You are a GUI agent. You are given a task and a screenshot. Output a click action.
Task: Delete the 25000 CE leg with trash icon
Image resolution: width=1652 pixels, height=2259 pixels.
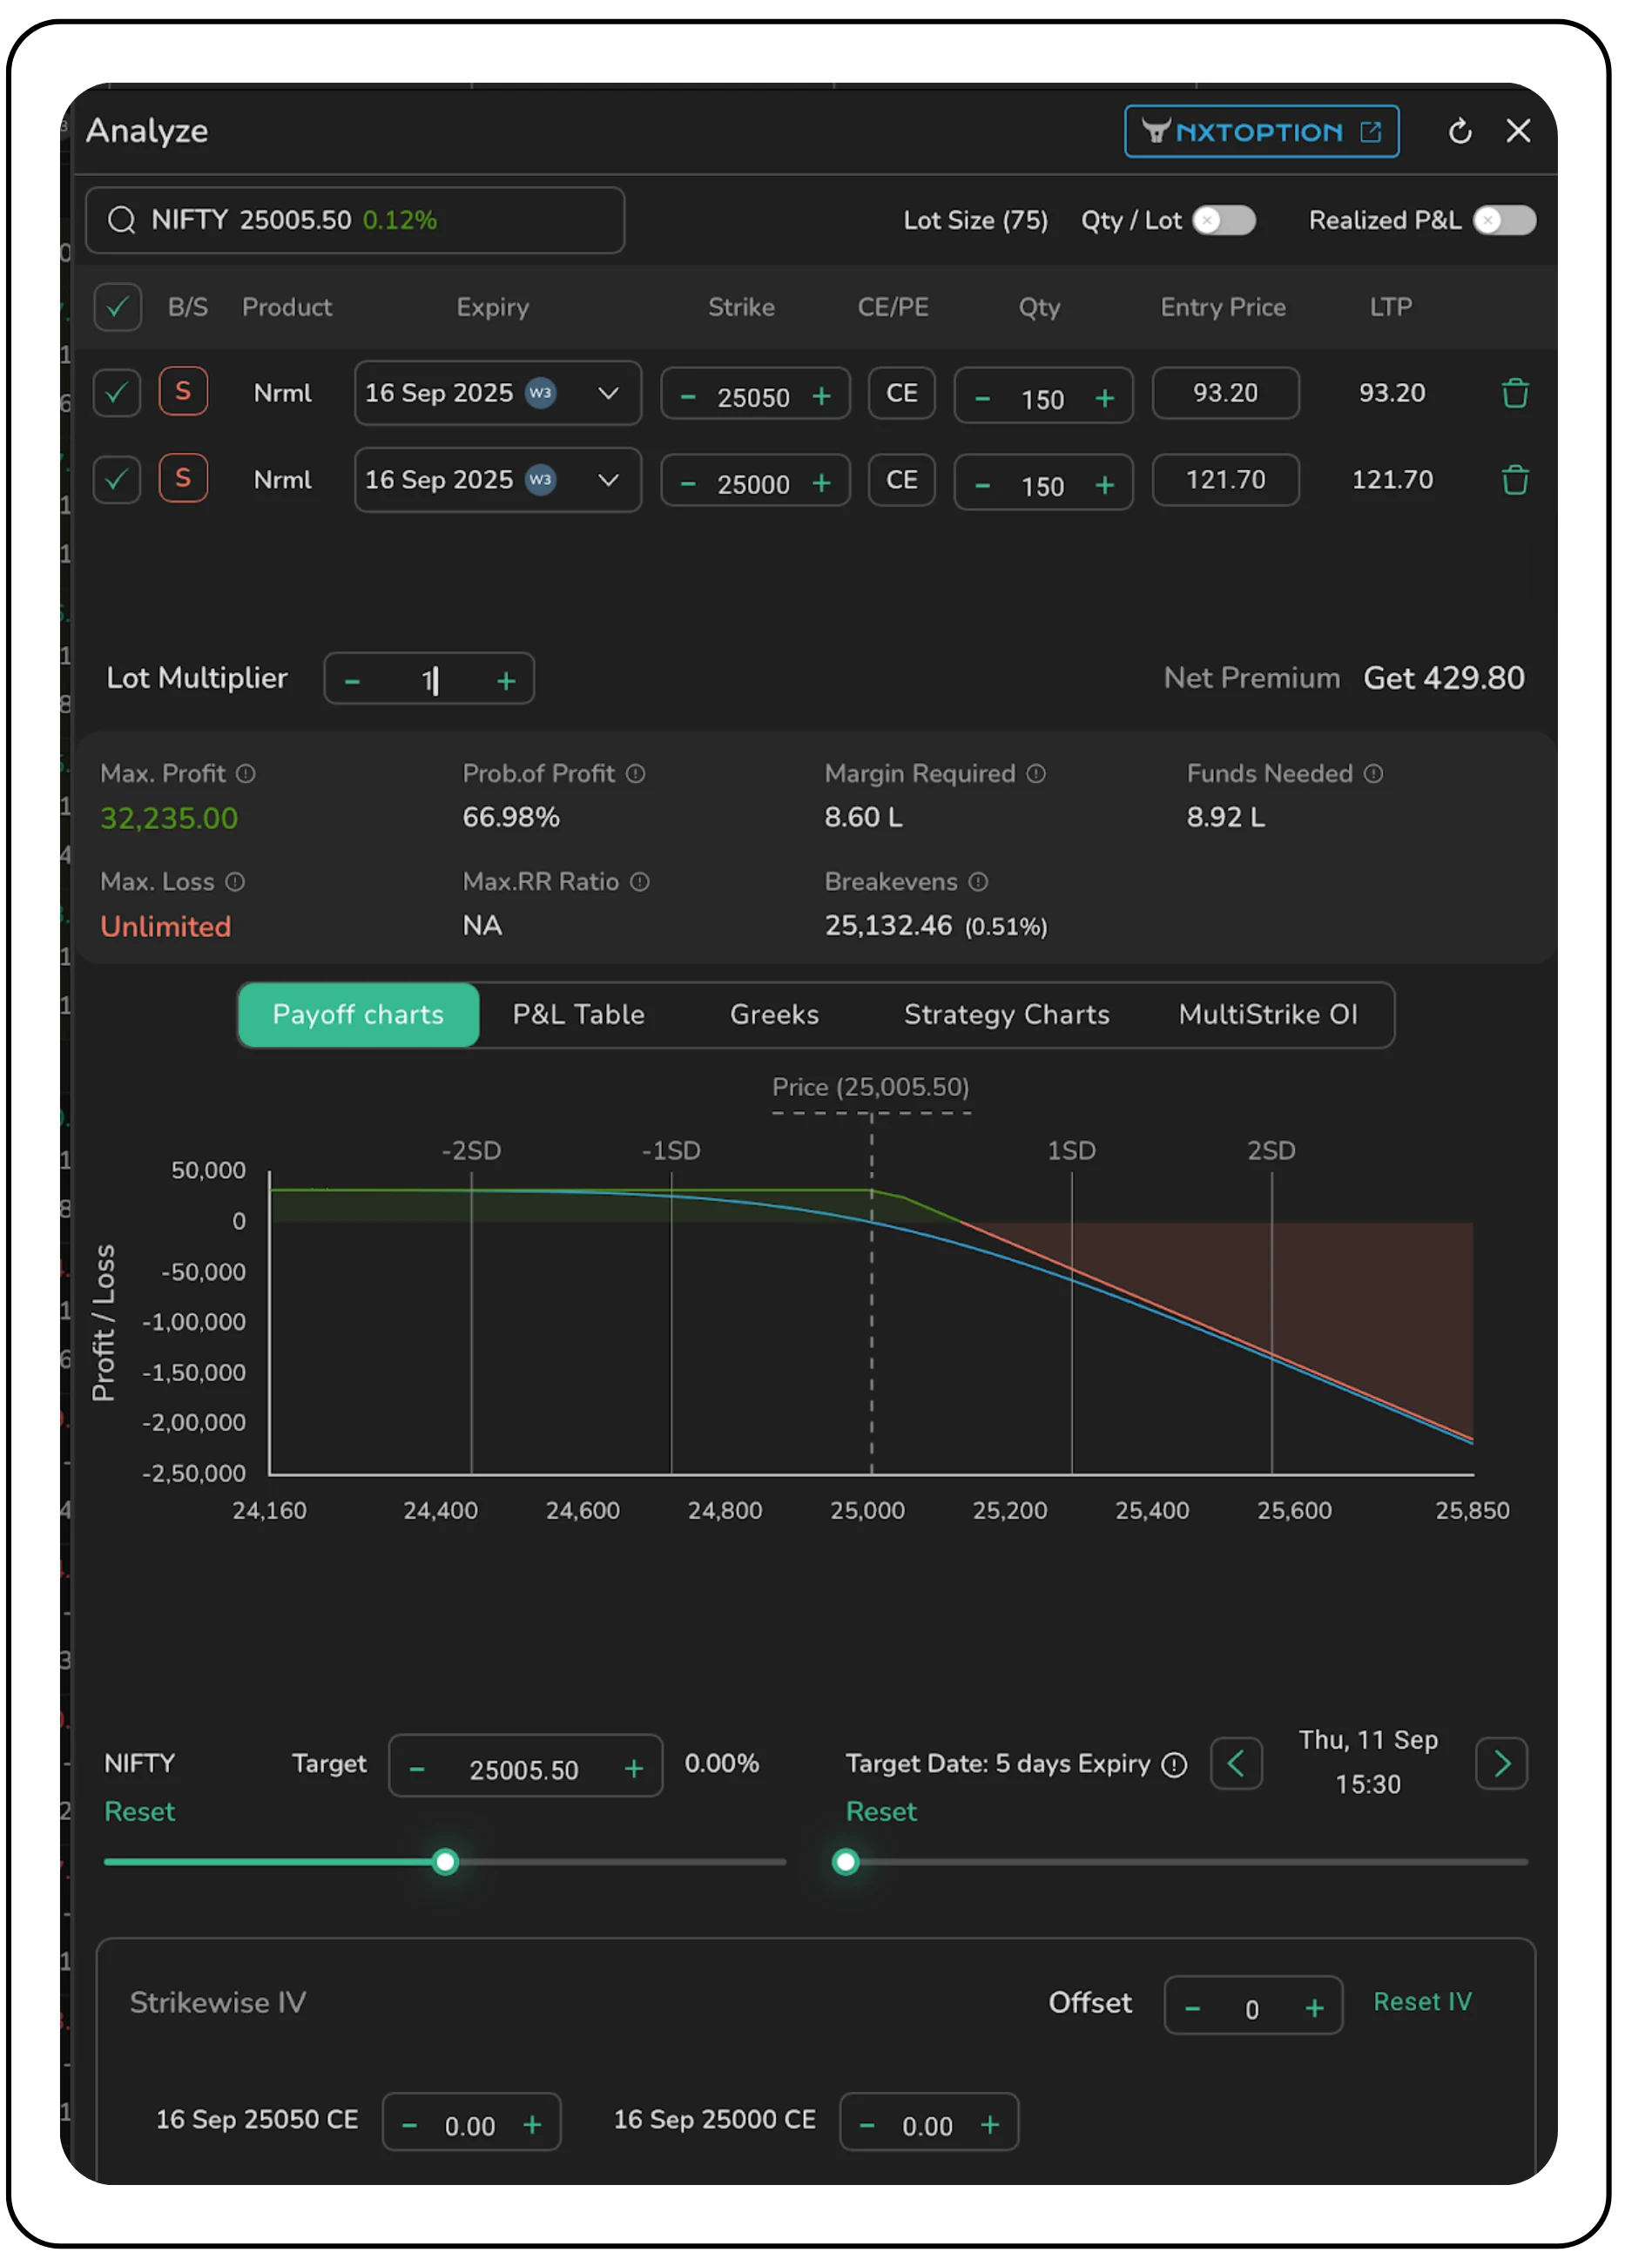pyautogui.click(x=1514, y=480)
